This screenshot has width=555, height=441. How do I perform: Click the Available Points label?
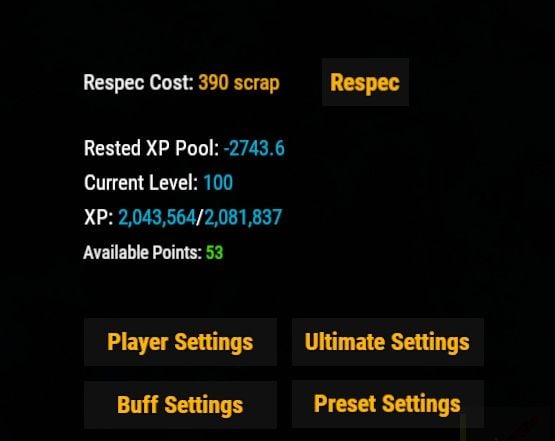click(143, 252)
